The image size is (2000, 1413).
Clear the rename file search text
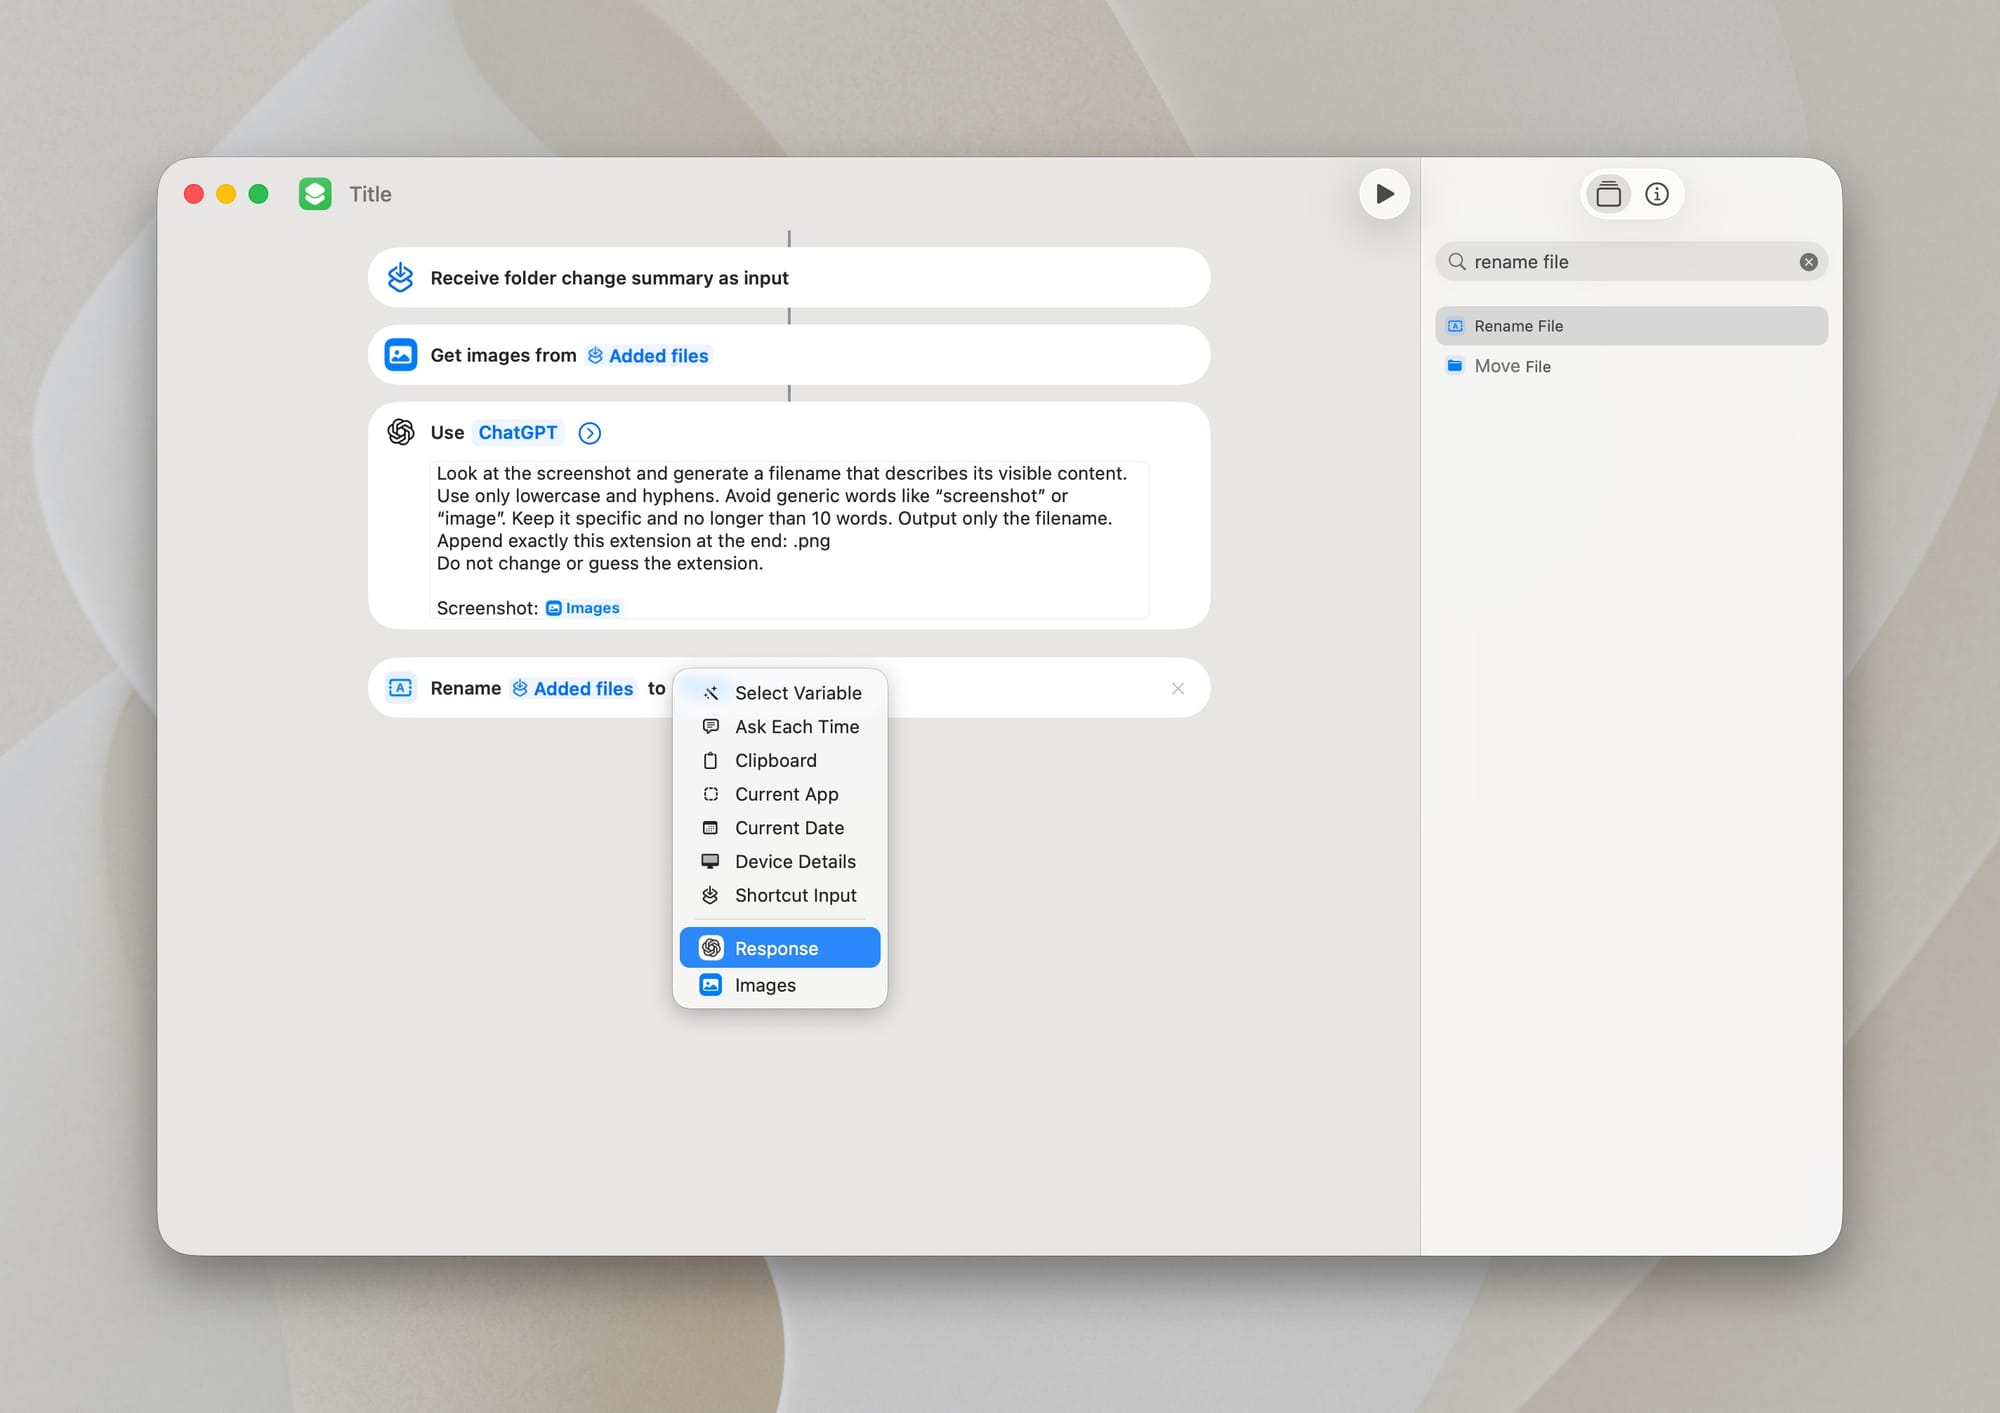click(x=1808, y=261)
